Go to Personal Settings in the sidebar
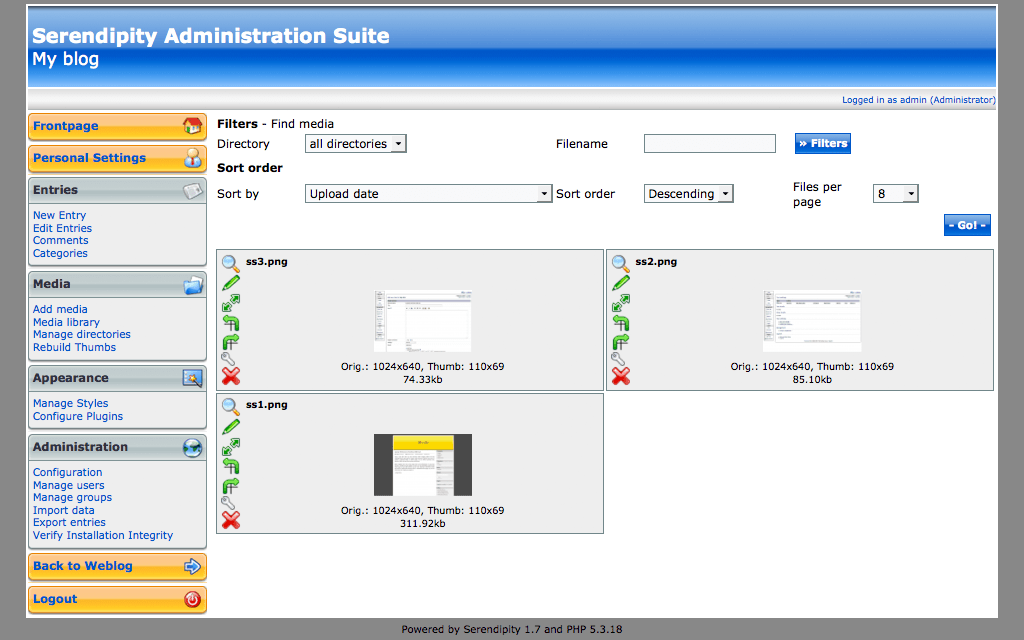Screen dimensions: 1024x640 coord(117,158)
